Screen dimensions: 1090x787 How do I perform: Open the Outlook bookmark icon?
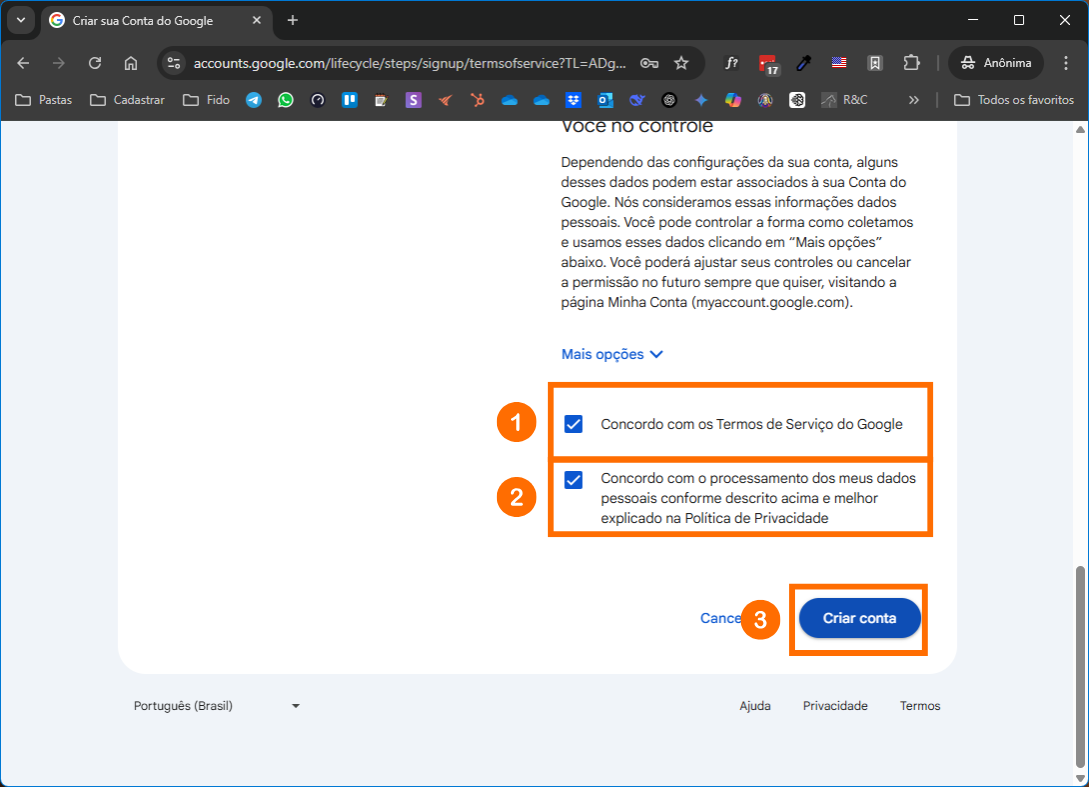[605, 100]
